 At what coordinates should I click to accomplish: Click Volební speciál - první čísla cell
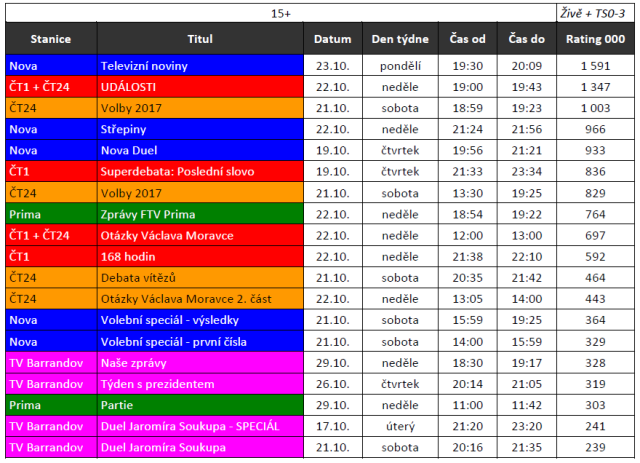point(200,342)
